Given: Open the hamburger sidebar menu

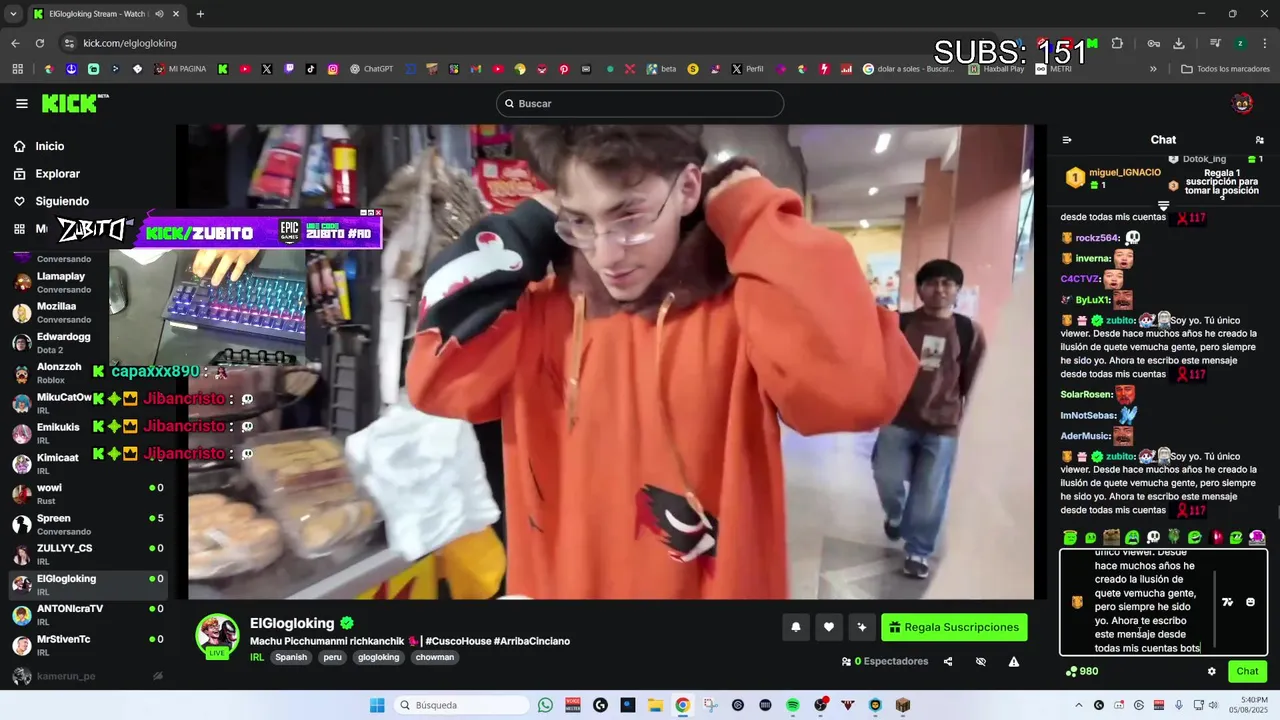Looking at the screenshot, I should (x=22, y=103).
